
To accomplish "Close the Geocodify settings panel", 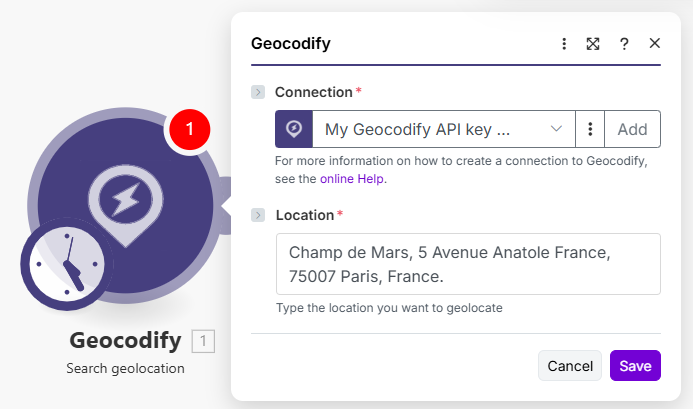I will tap(655, 44).
